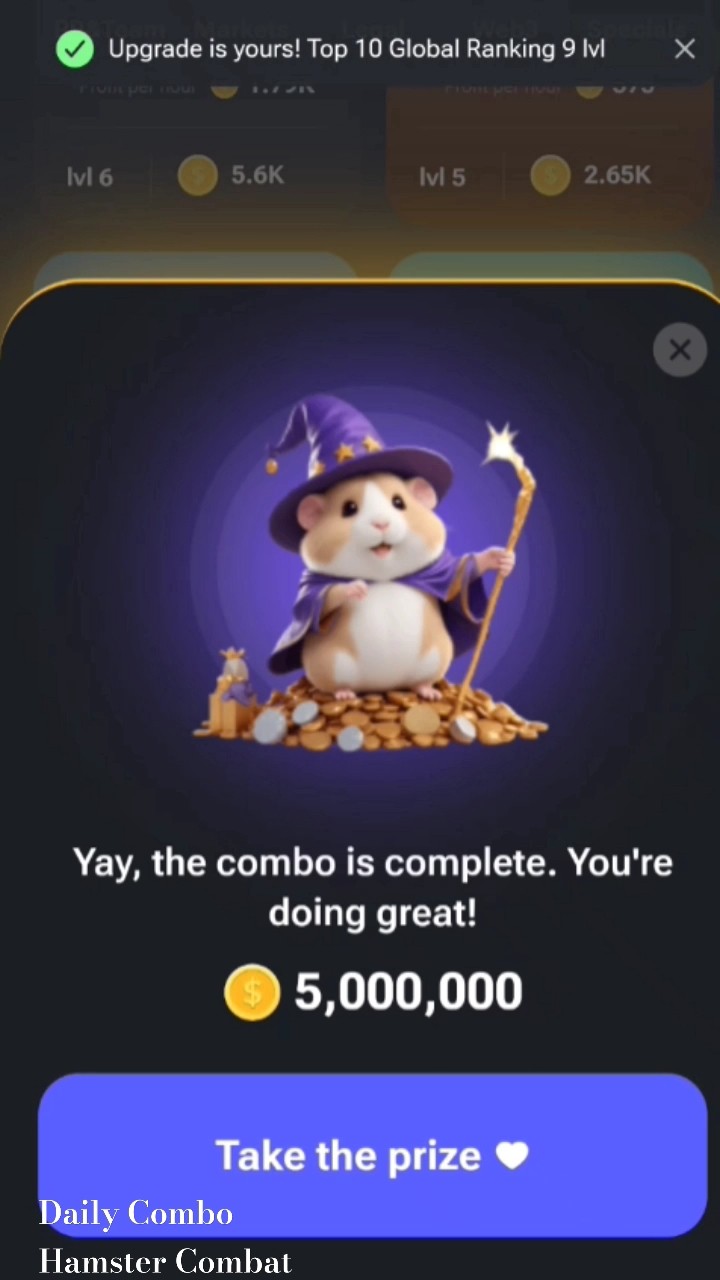Tap the 5,000,000 reward amount

pyautogui.click(x=408, y=992)
